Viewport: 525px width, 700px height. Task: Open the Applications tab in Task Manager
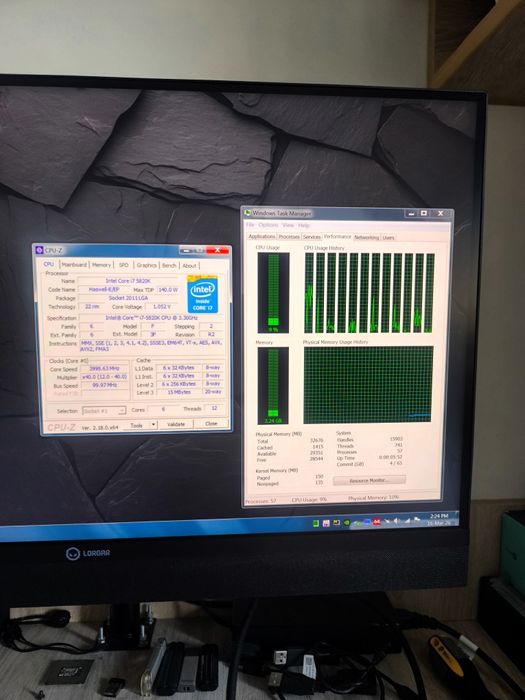(x=262, y=237)
